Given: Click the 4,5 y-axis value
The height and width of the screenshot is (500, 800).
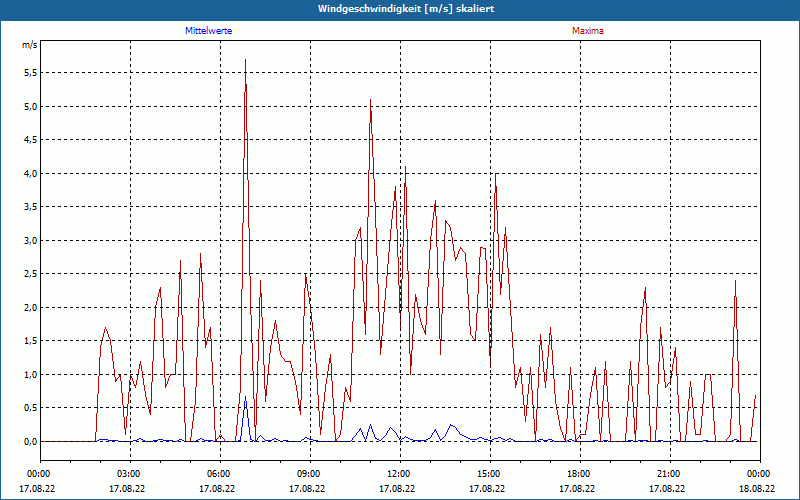Looking at the screenshot, I should tap(31, 140).
